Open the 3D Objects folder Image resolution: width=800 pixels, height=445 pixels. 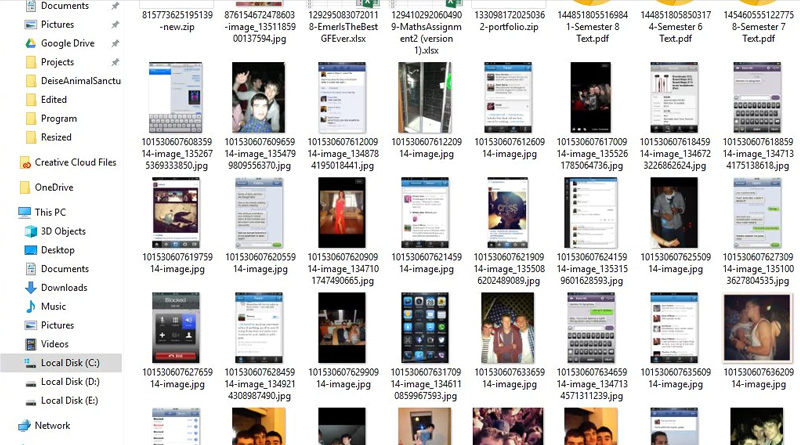point(63,231)
